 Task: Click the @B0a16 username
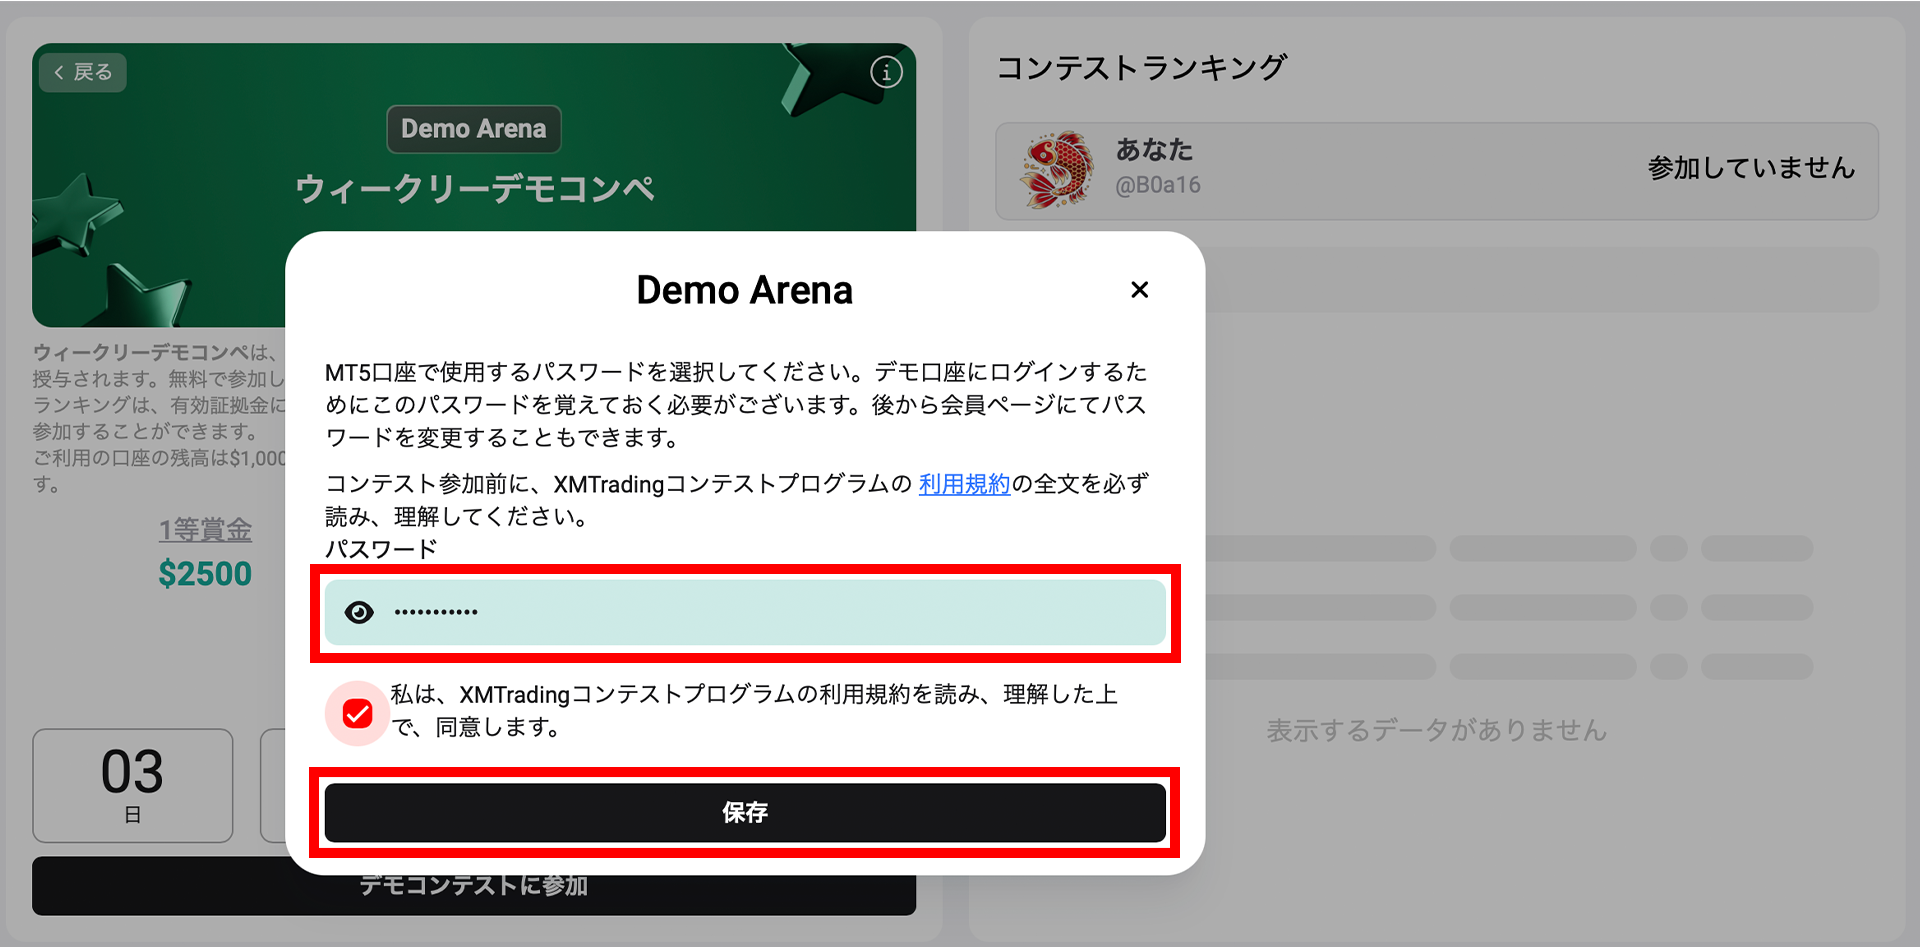[1158, 185]
